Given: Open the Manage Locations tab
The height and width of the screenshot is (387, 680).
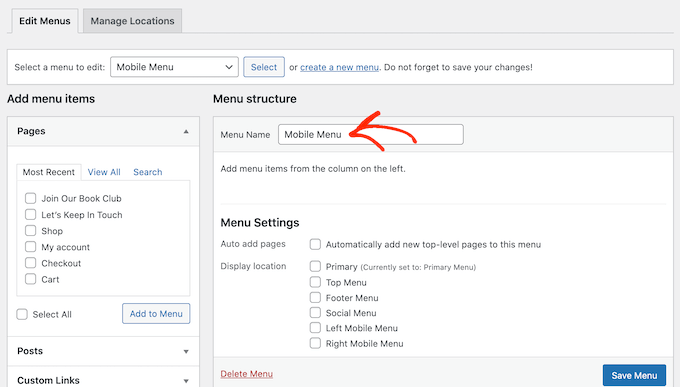Looking at the screenshot, I should pos(132,21).
